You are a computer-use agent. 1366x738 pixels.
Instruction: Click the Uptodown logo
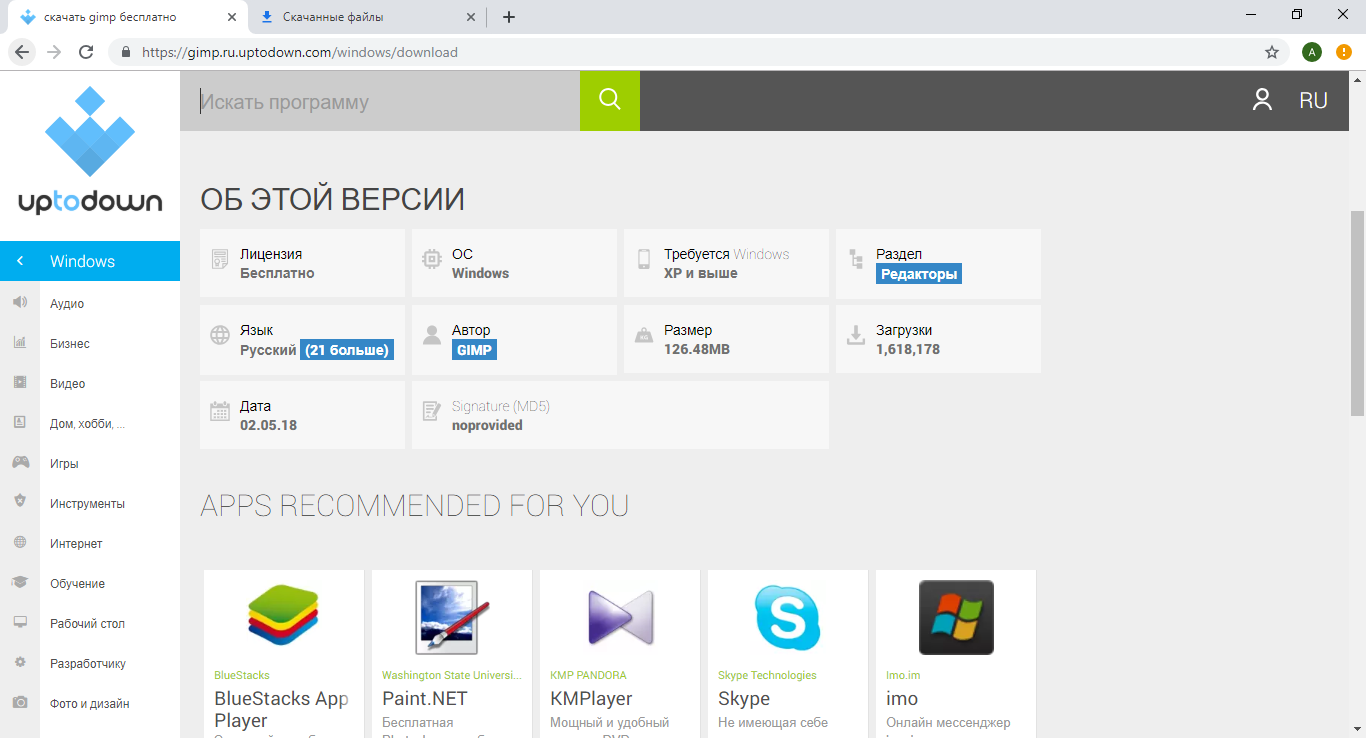pyautogui.click(x=90, y=151)
